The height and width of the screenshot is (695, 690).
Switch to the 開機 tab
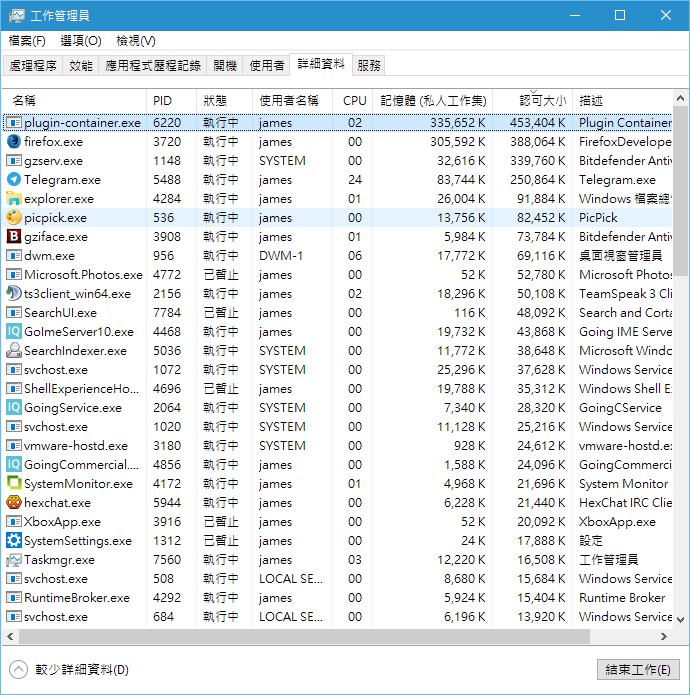pyautogui.click(x=225, y=66)
